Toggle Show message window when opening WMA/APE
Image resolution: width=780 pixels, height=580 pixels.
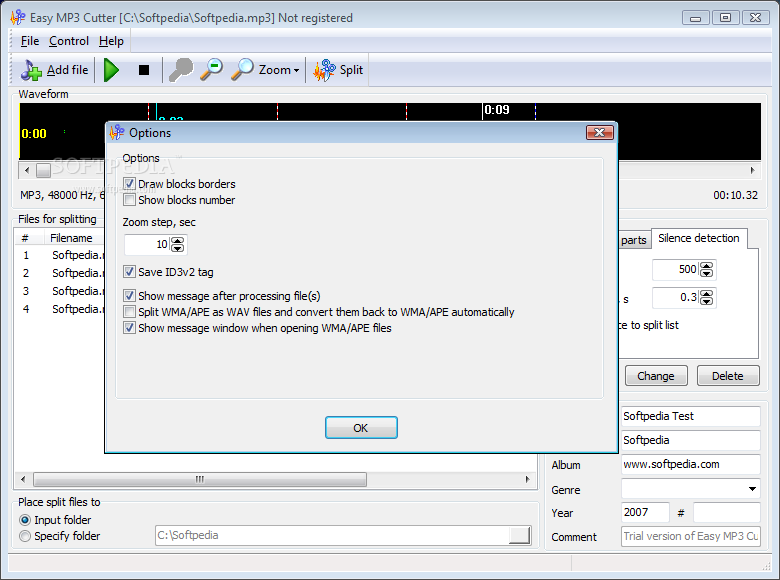129,328
